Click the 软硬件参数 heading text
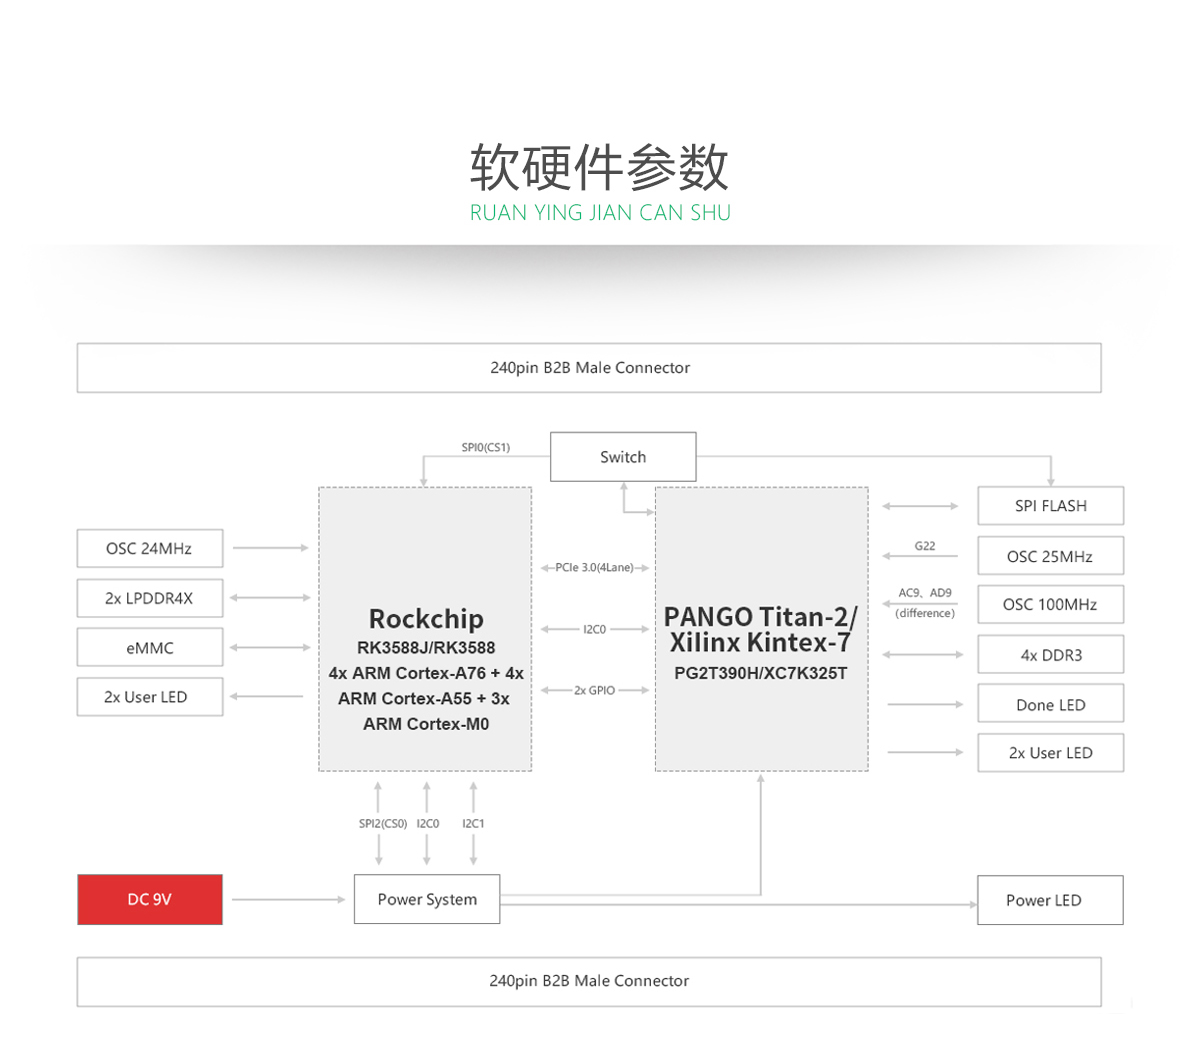Image resolution: width=1200 pixels, height=1041 pixels. [599, 167]
